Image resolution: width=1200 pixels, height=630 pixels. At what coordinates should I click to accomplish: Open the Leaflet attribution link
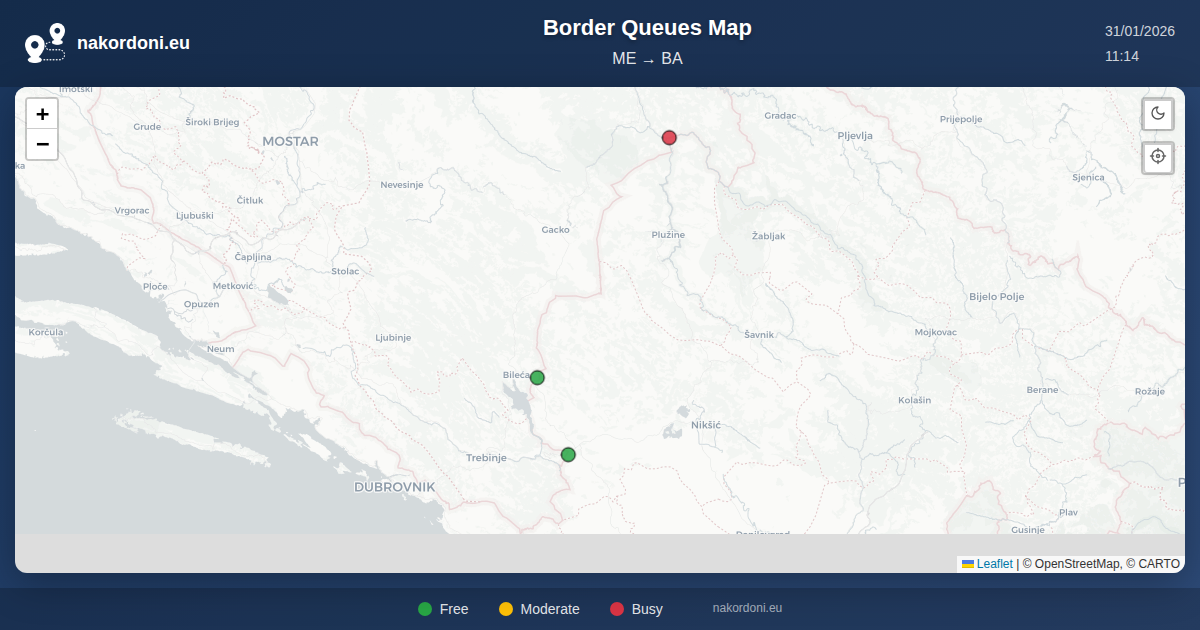click(994, 564)
